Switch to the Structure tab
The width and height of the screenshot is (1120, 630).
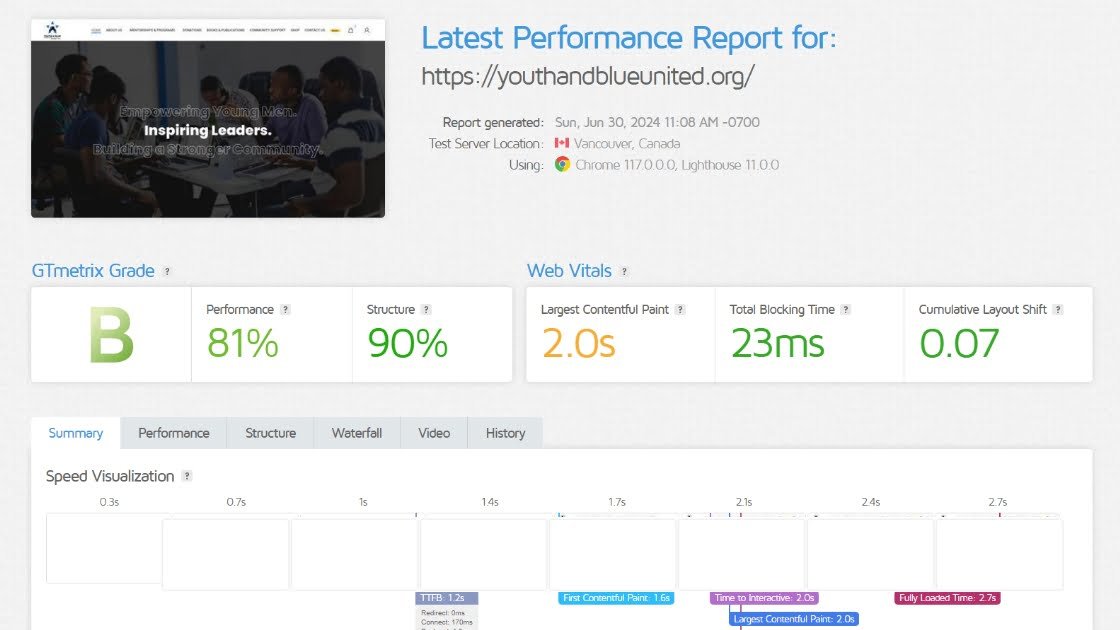point(270,433)
